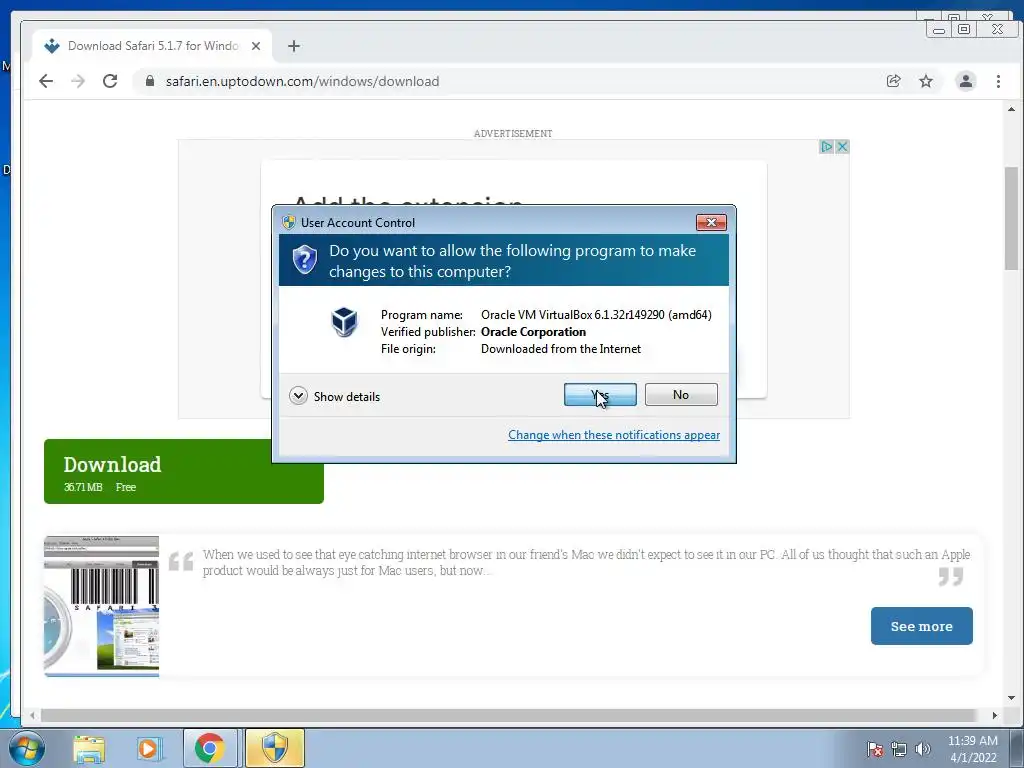Open volume icon in system tray
Image resolution: width=1024 pixels, height=768 pixels.
pos(922,749)
